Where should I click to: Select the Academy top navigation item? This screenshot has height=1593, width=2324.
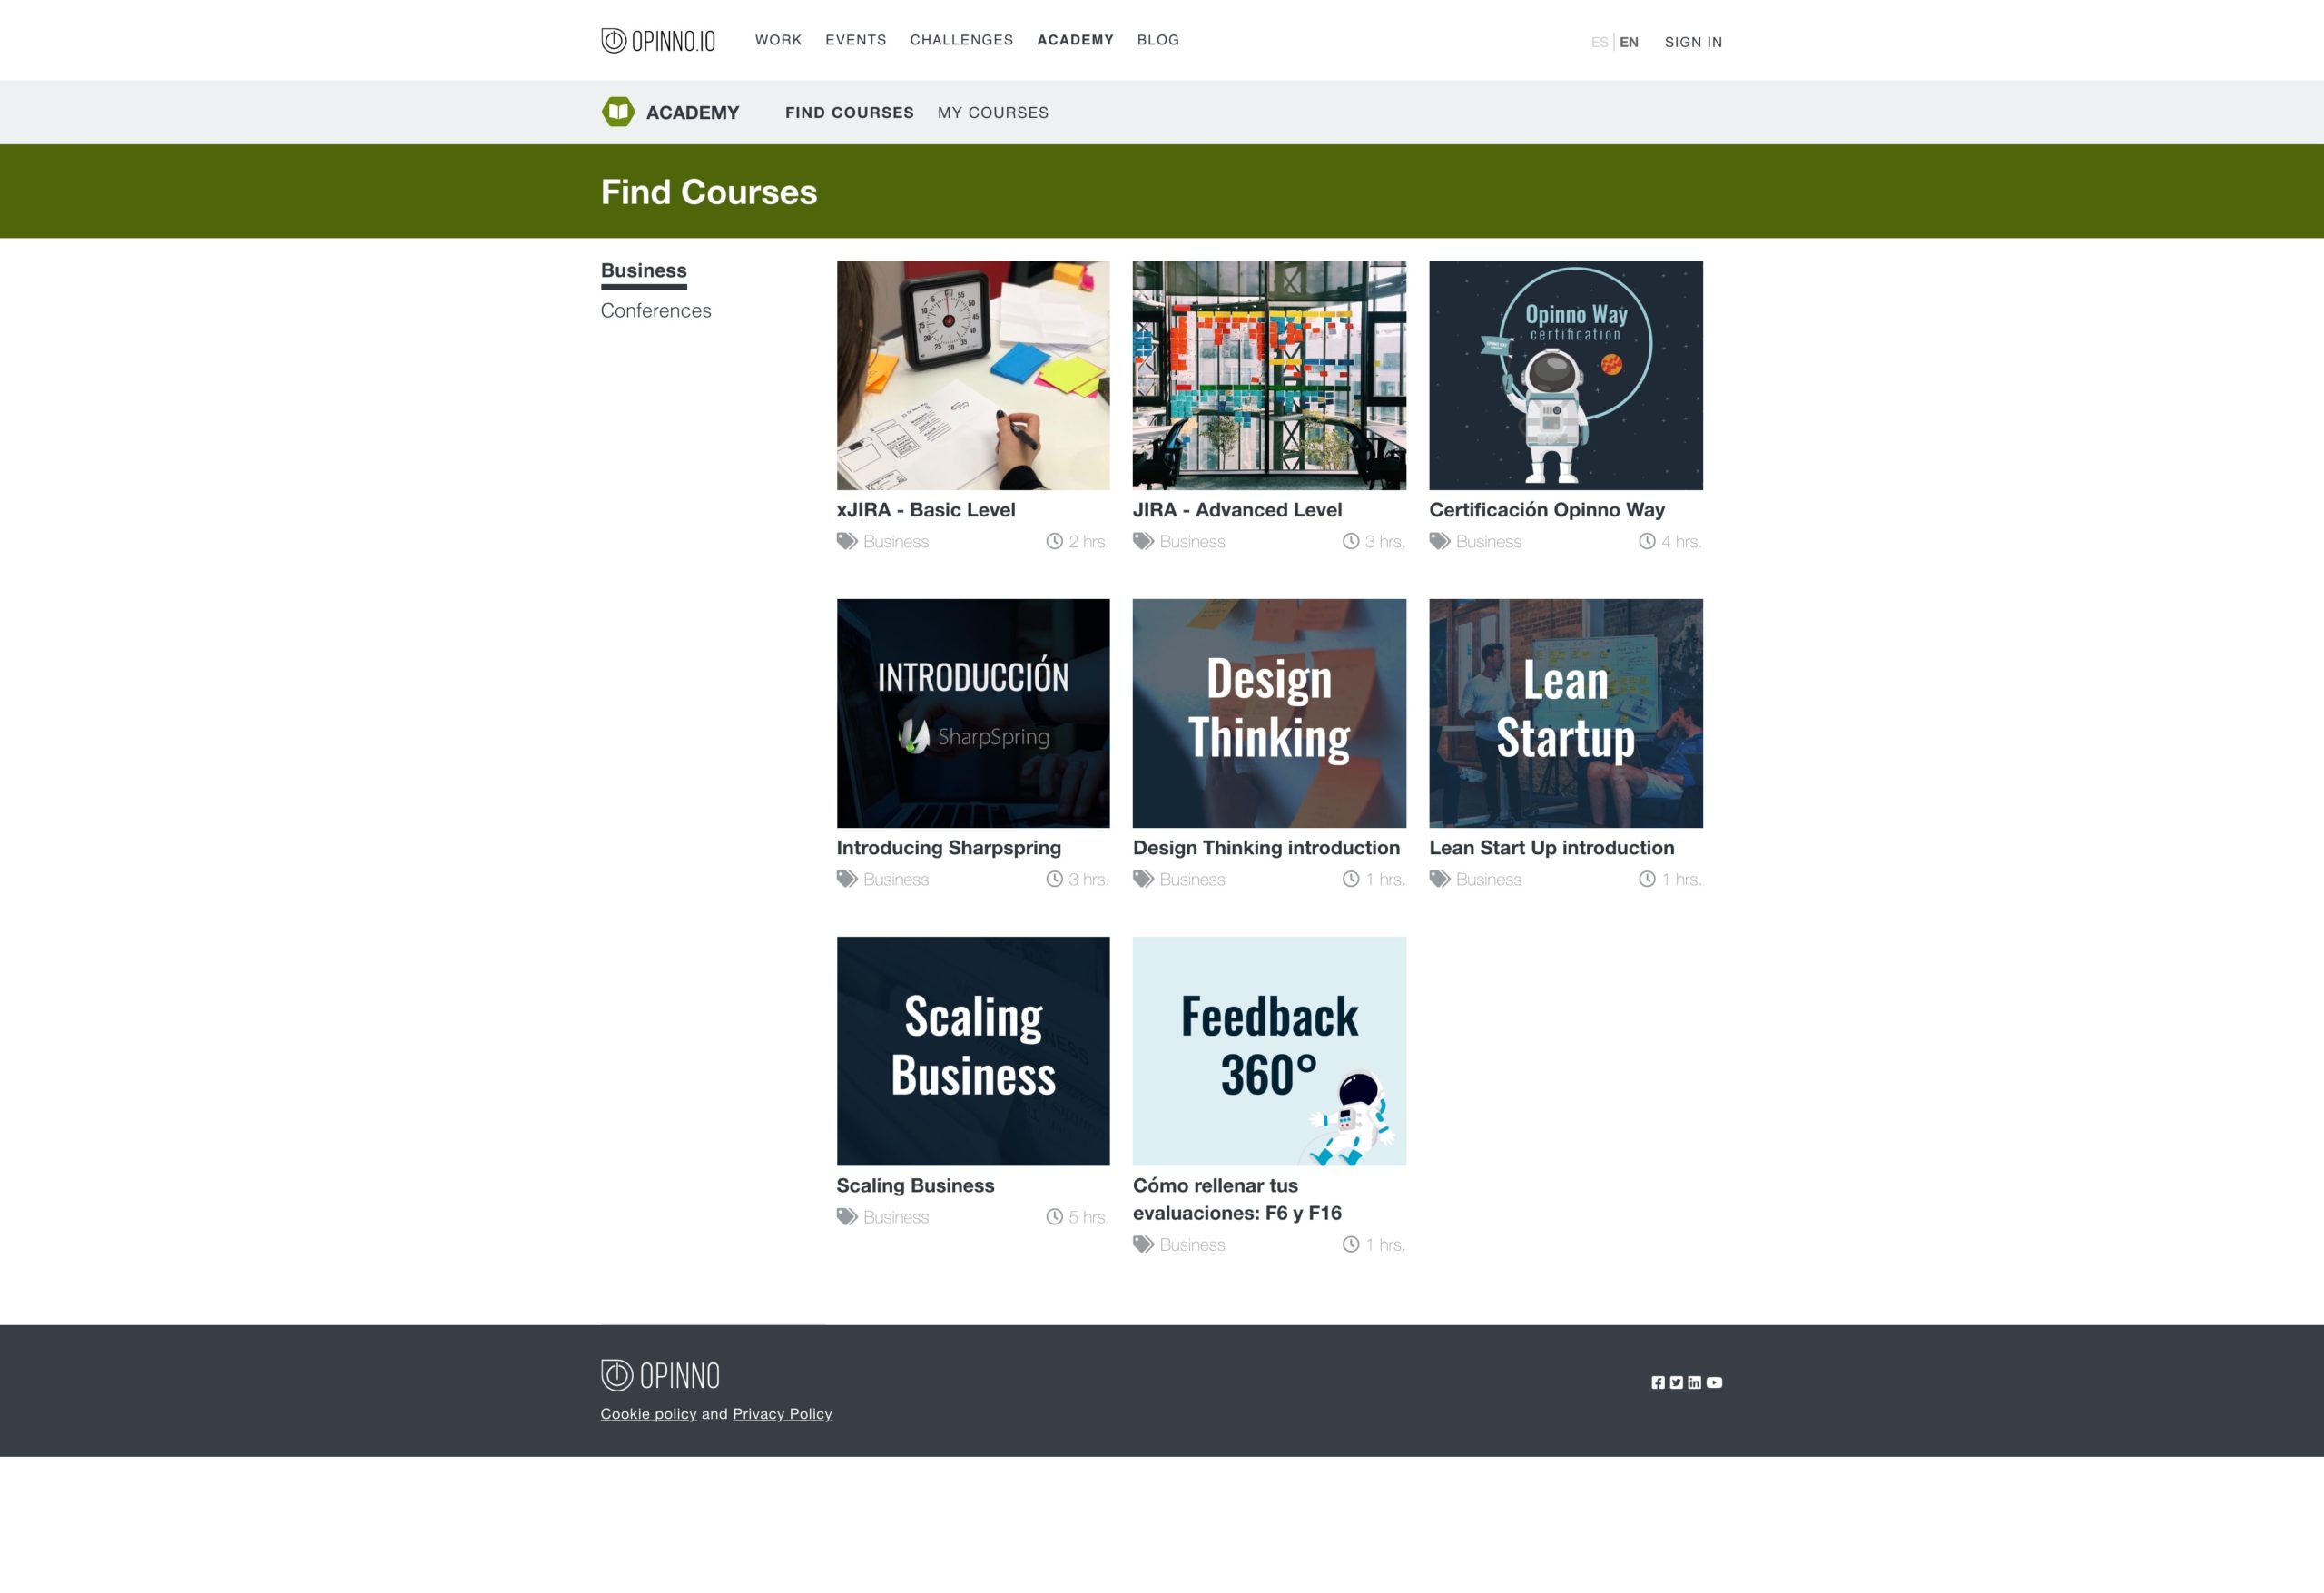pyautogui.click(x=1075, y=40)
